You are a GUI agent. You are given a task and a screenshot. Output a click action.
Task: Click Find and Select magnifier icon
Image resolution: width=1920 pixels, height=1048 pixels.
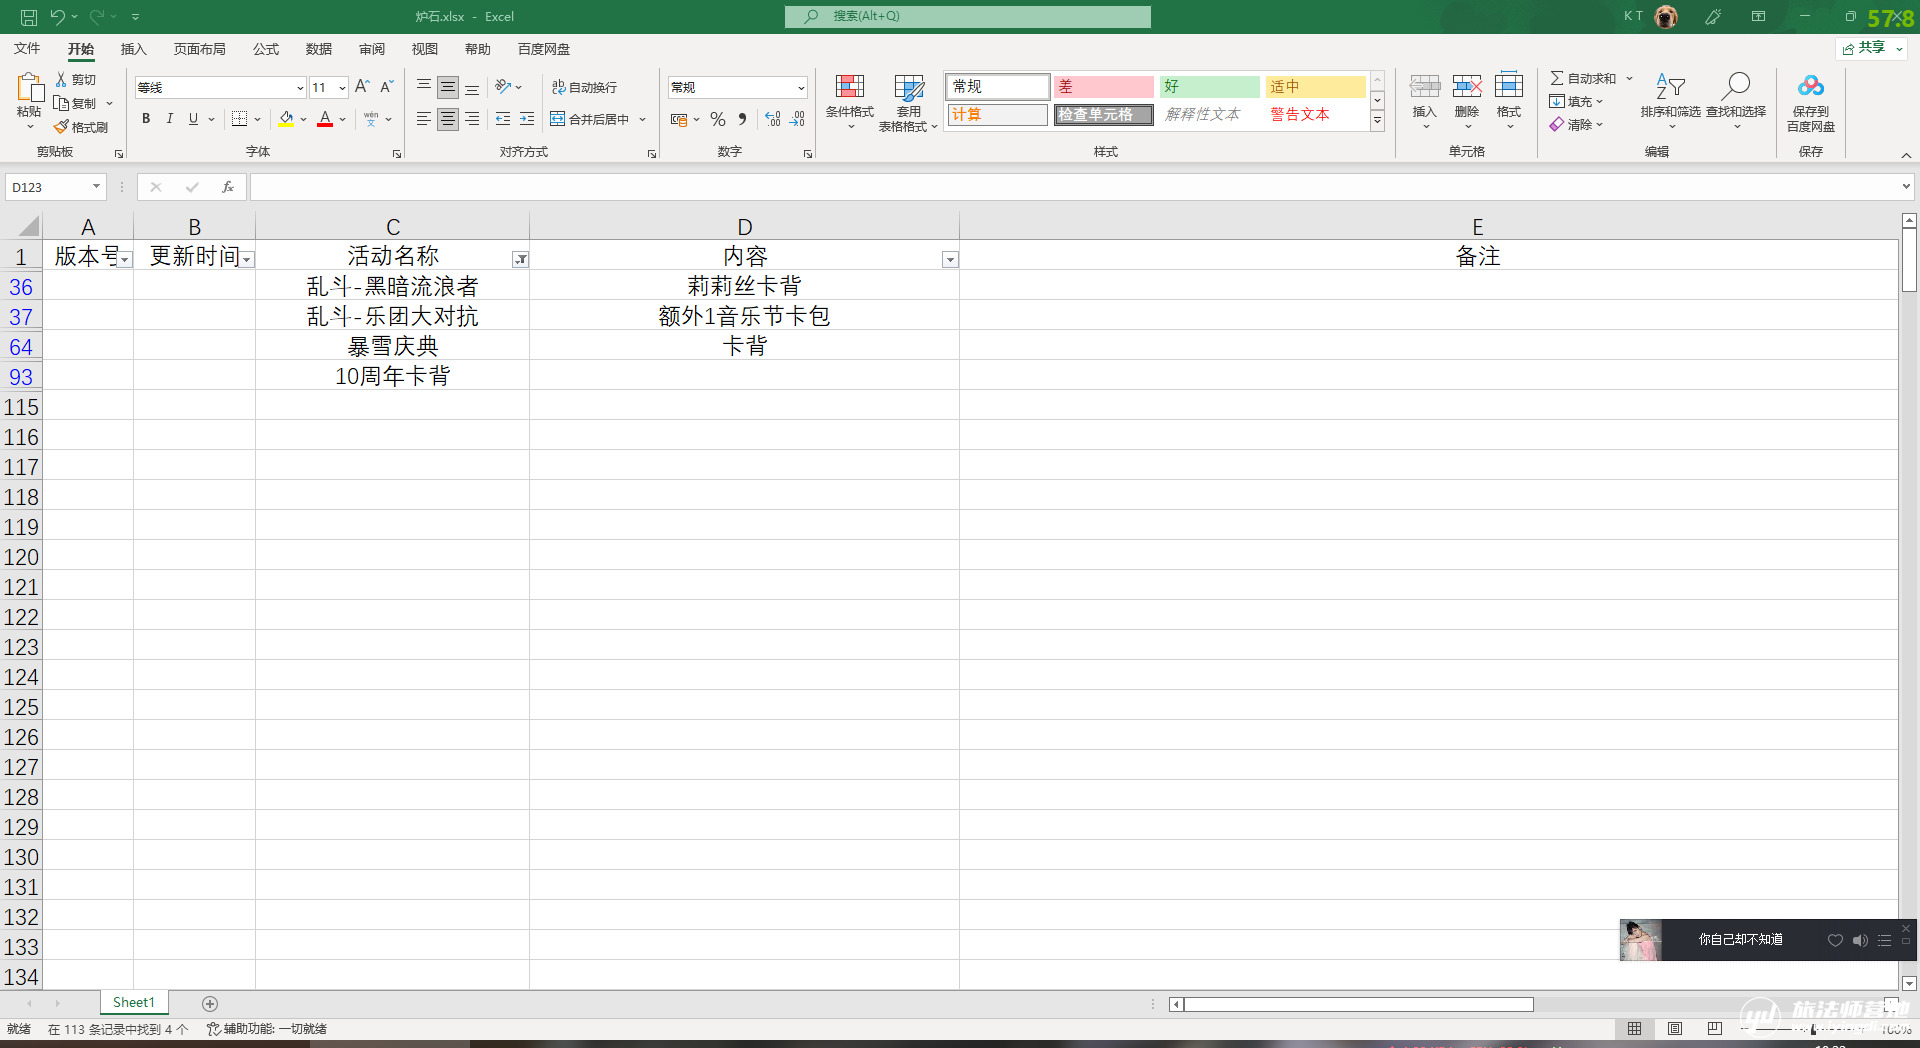tap(1735, 88)
